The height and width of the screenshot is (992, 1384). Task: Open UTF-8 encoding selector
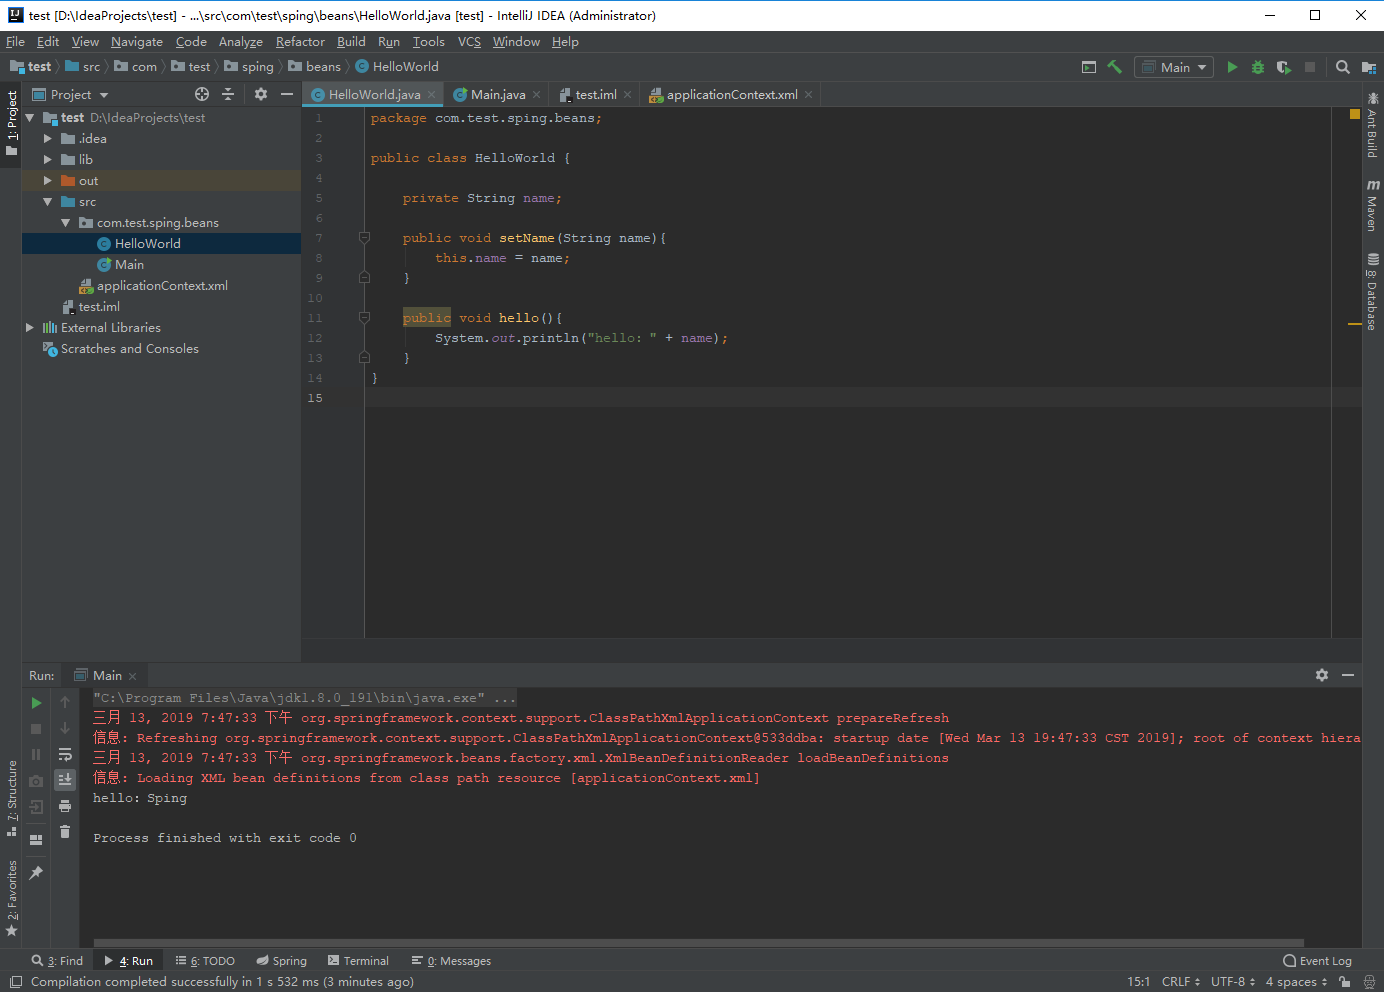point(1233,982)
